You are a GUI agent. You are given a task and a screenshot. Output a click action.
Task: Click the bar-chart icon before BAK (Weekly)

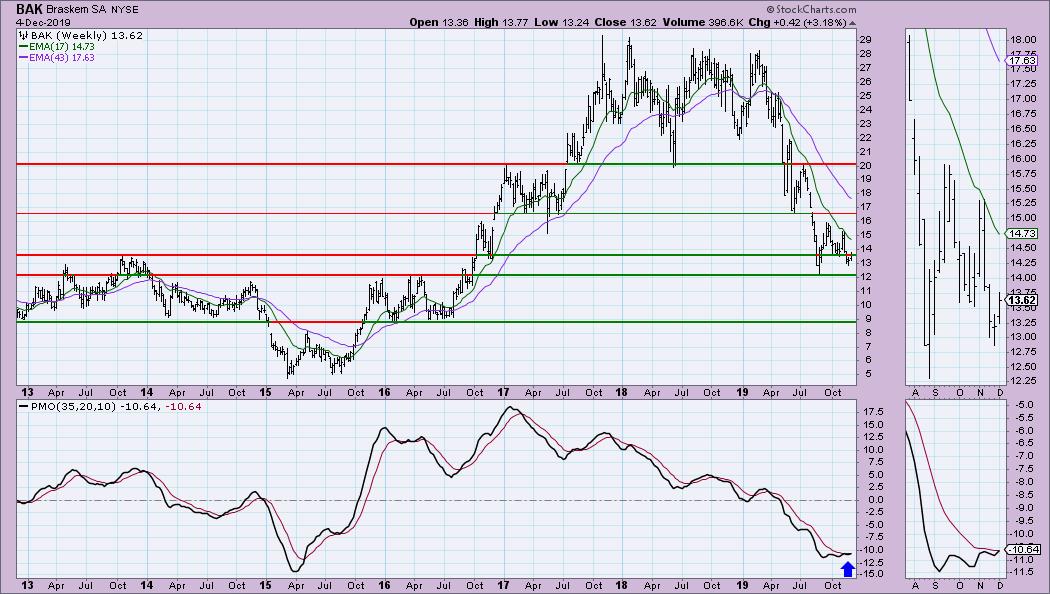(x=23, y=35)
